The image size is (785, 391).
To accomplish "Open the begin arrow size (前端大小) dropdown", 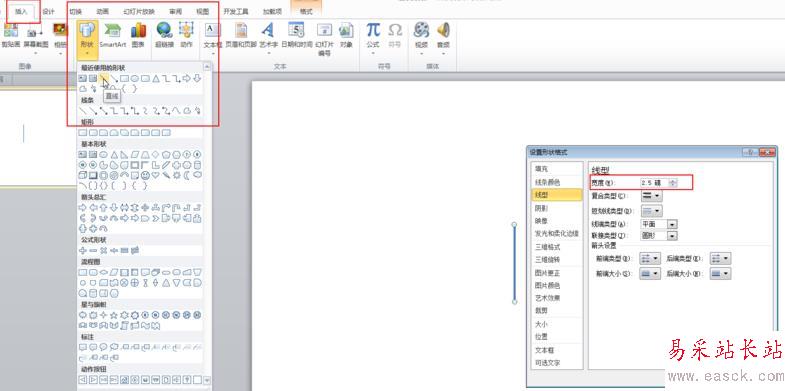I will click(650, 274).
